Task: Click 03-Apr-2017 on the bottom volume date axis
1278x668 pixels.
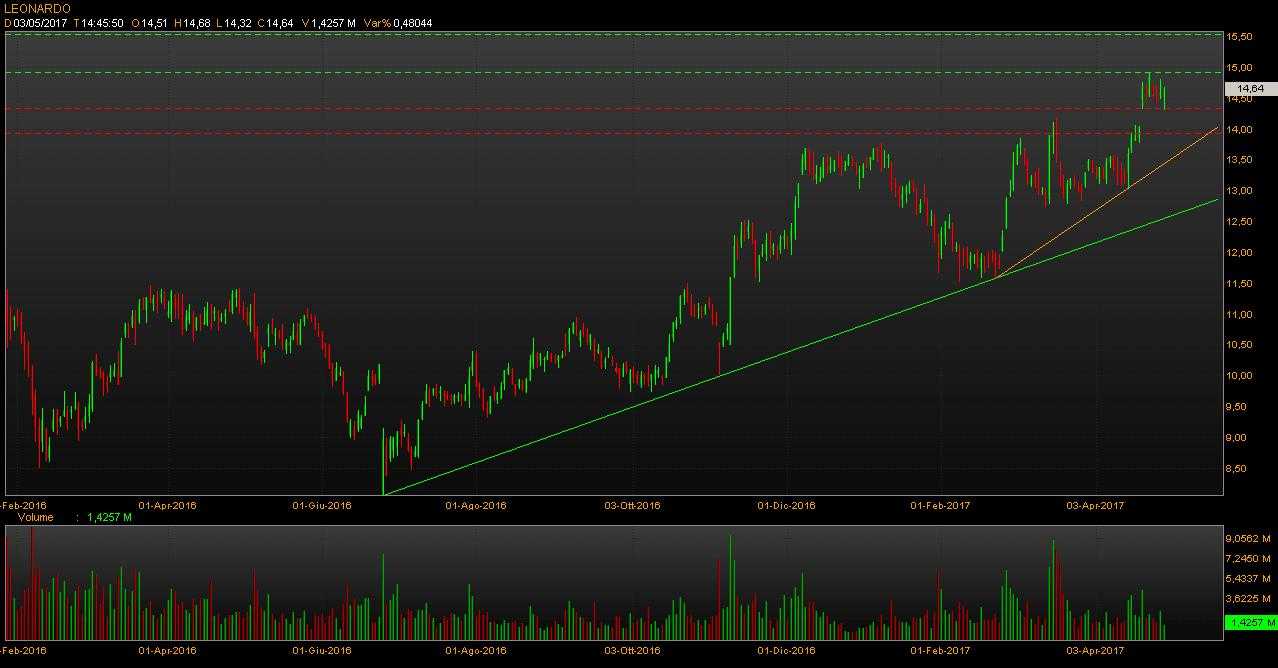Action: [1096, 650]
